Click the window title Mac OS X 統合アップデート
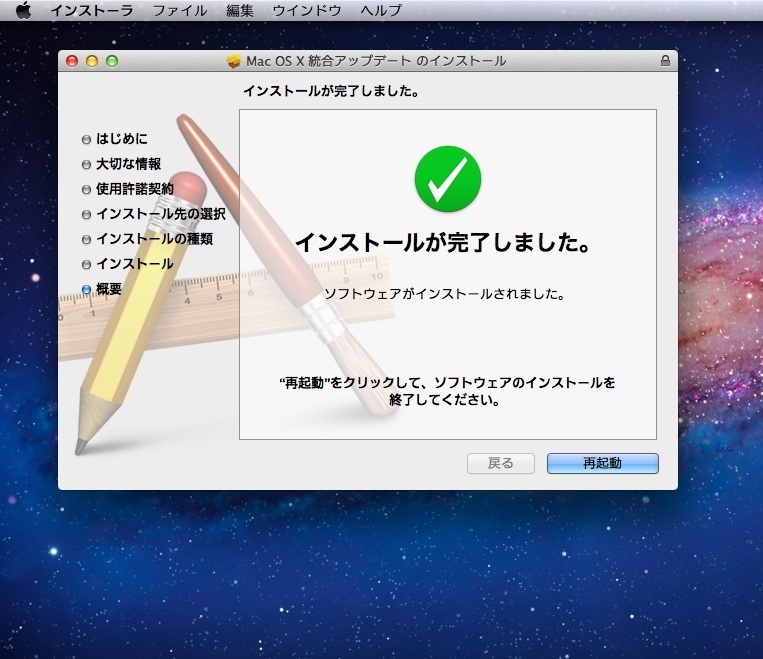 [x=376, y=61]
